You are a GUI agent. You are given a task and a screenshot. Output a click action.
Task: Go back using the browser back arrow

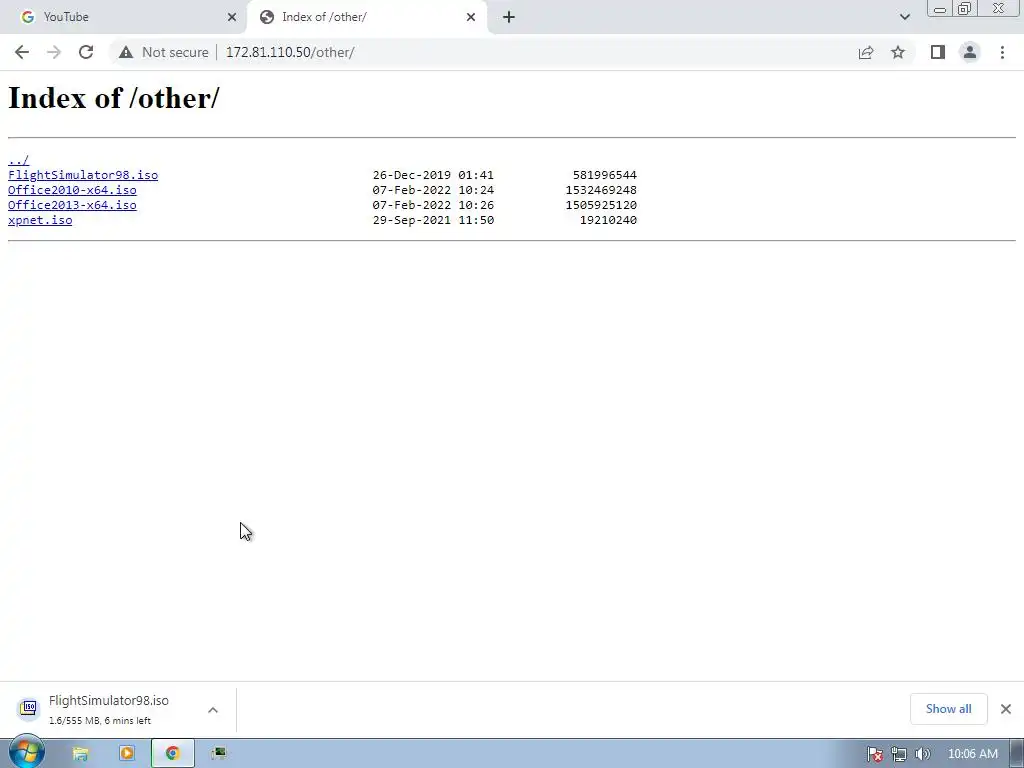click(22, 52)
